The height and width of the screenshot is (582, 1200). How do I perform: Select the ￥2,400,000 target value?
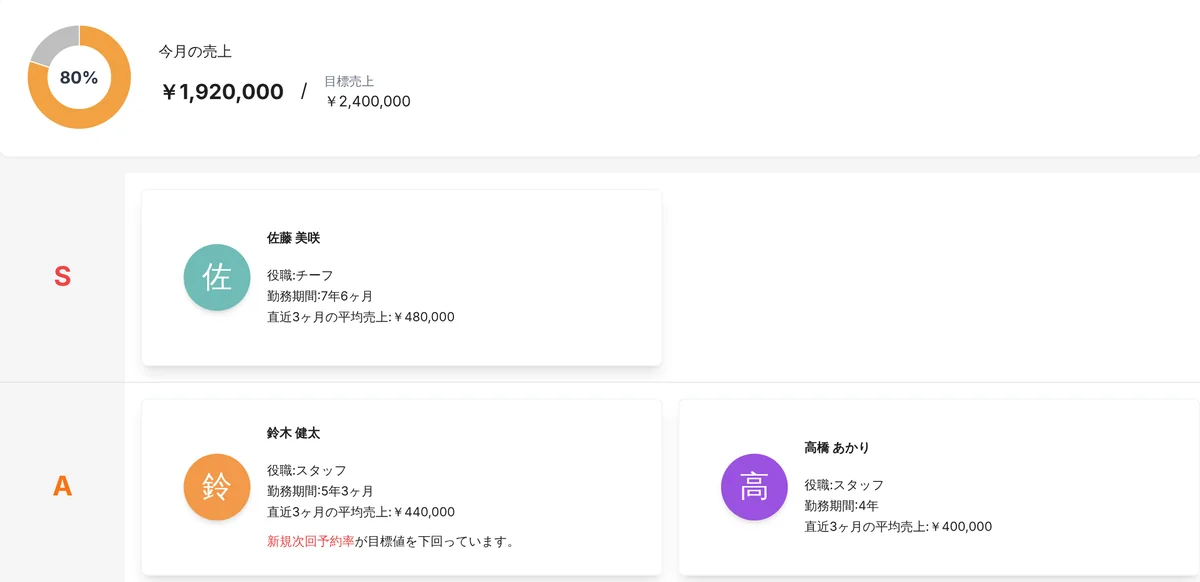[367, 101]
